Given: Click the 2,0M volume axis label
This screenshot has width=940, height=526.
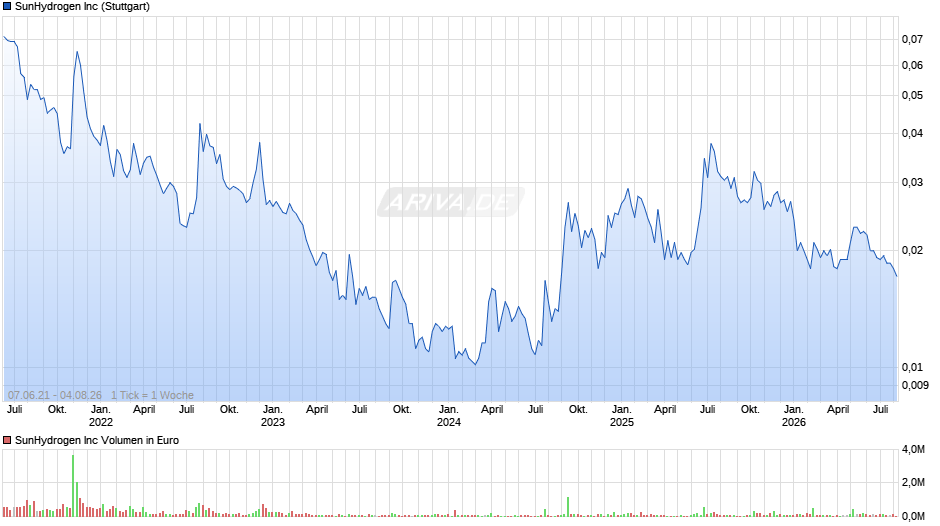Looking at the screenshot, I should coord(913,482).
